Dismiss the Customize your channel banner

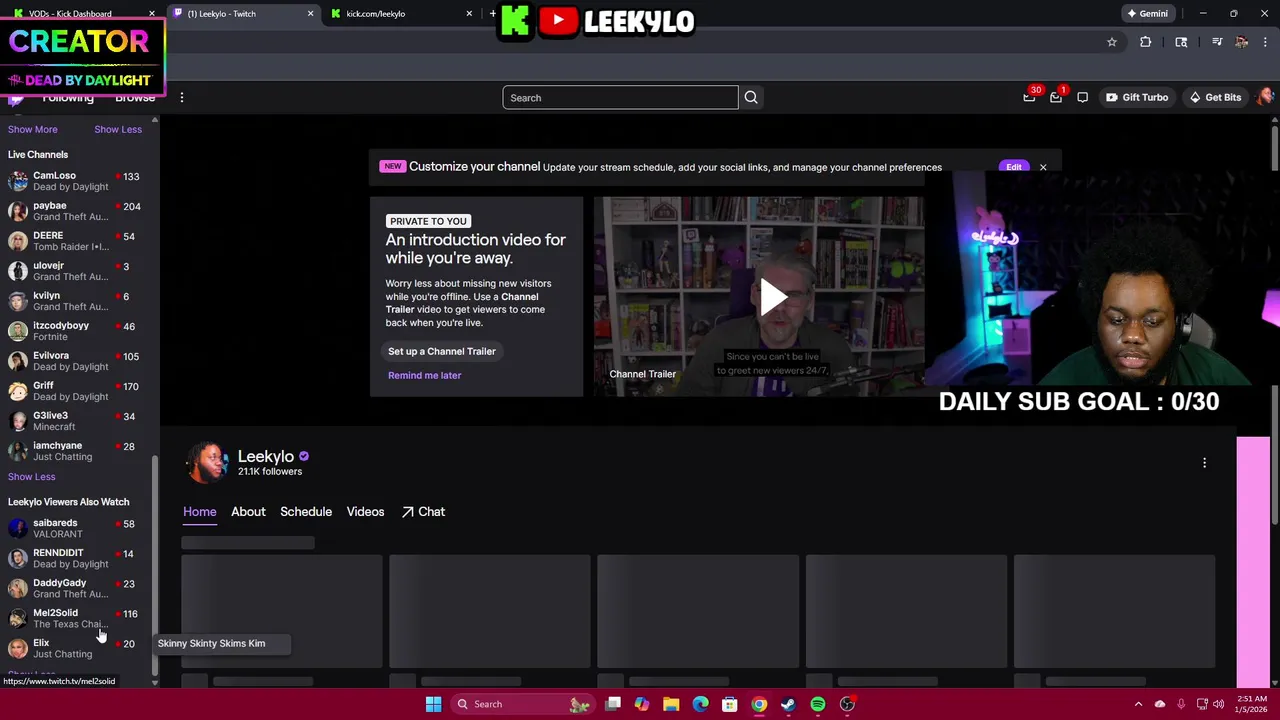tap(1043, 167)
